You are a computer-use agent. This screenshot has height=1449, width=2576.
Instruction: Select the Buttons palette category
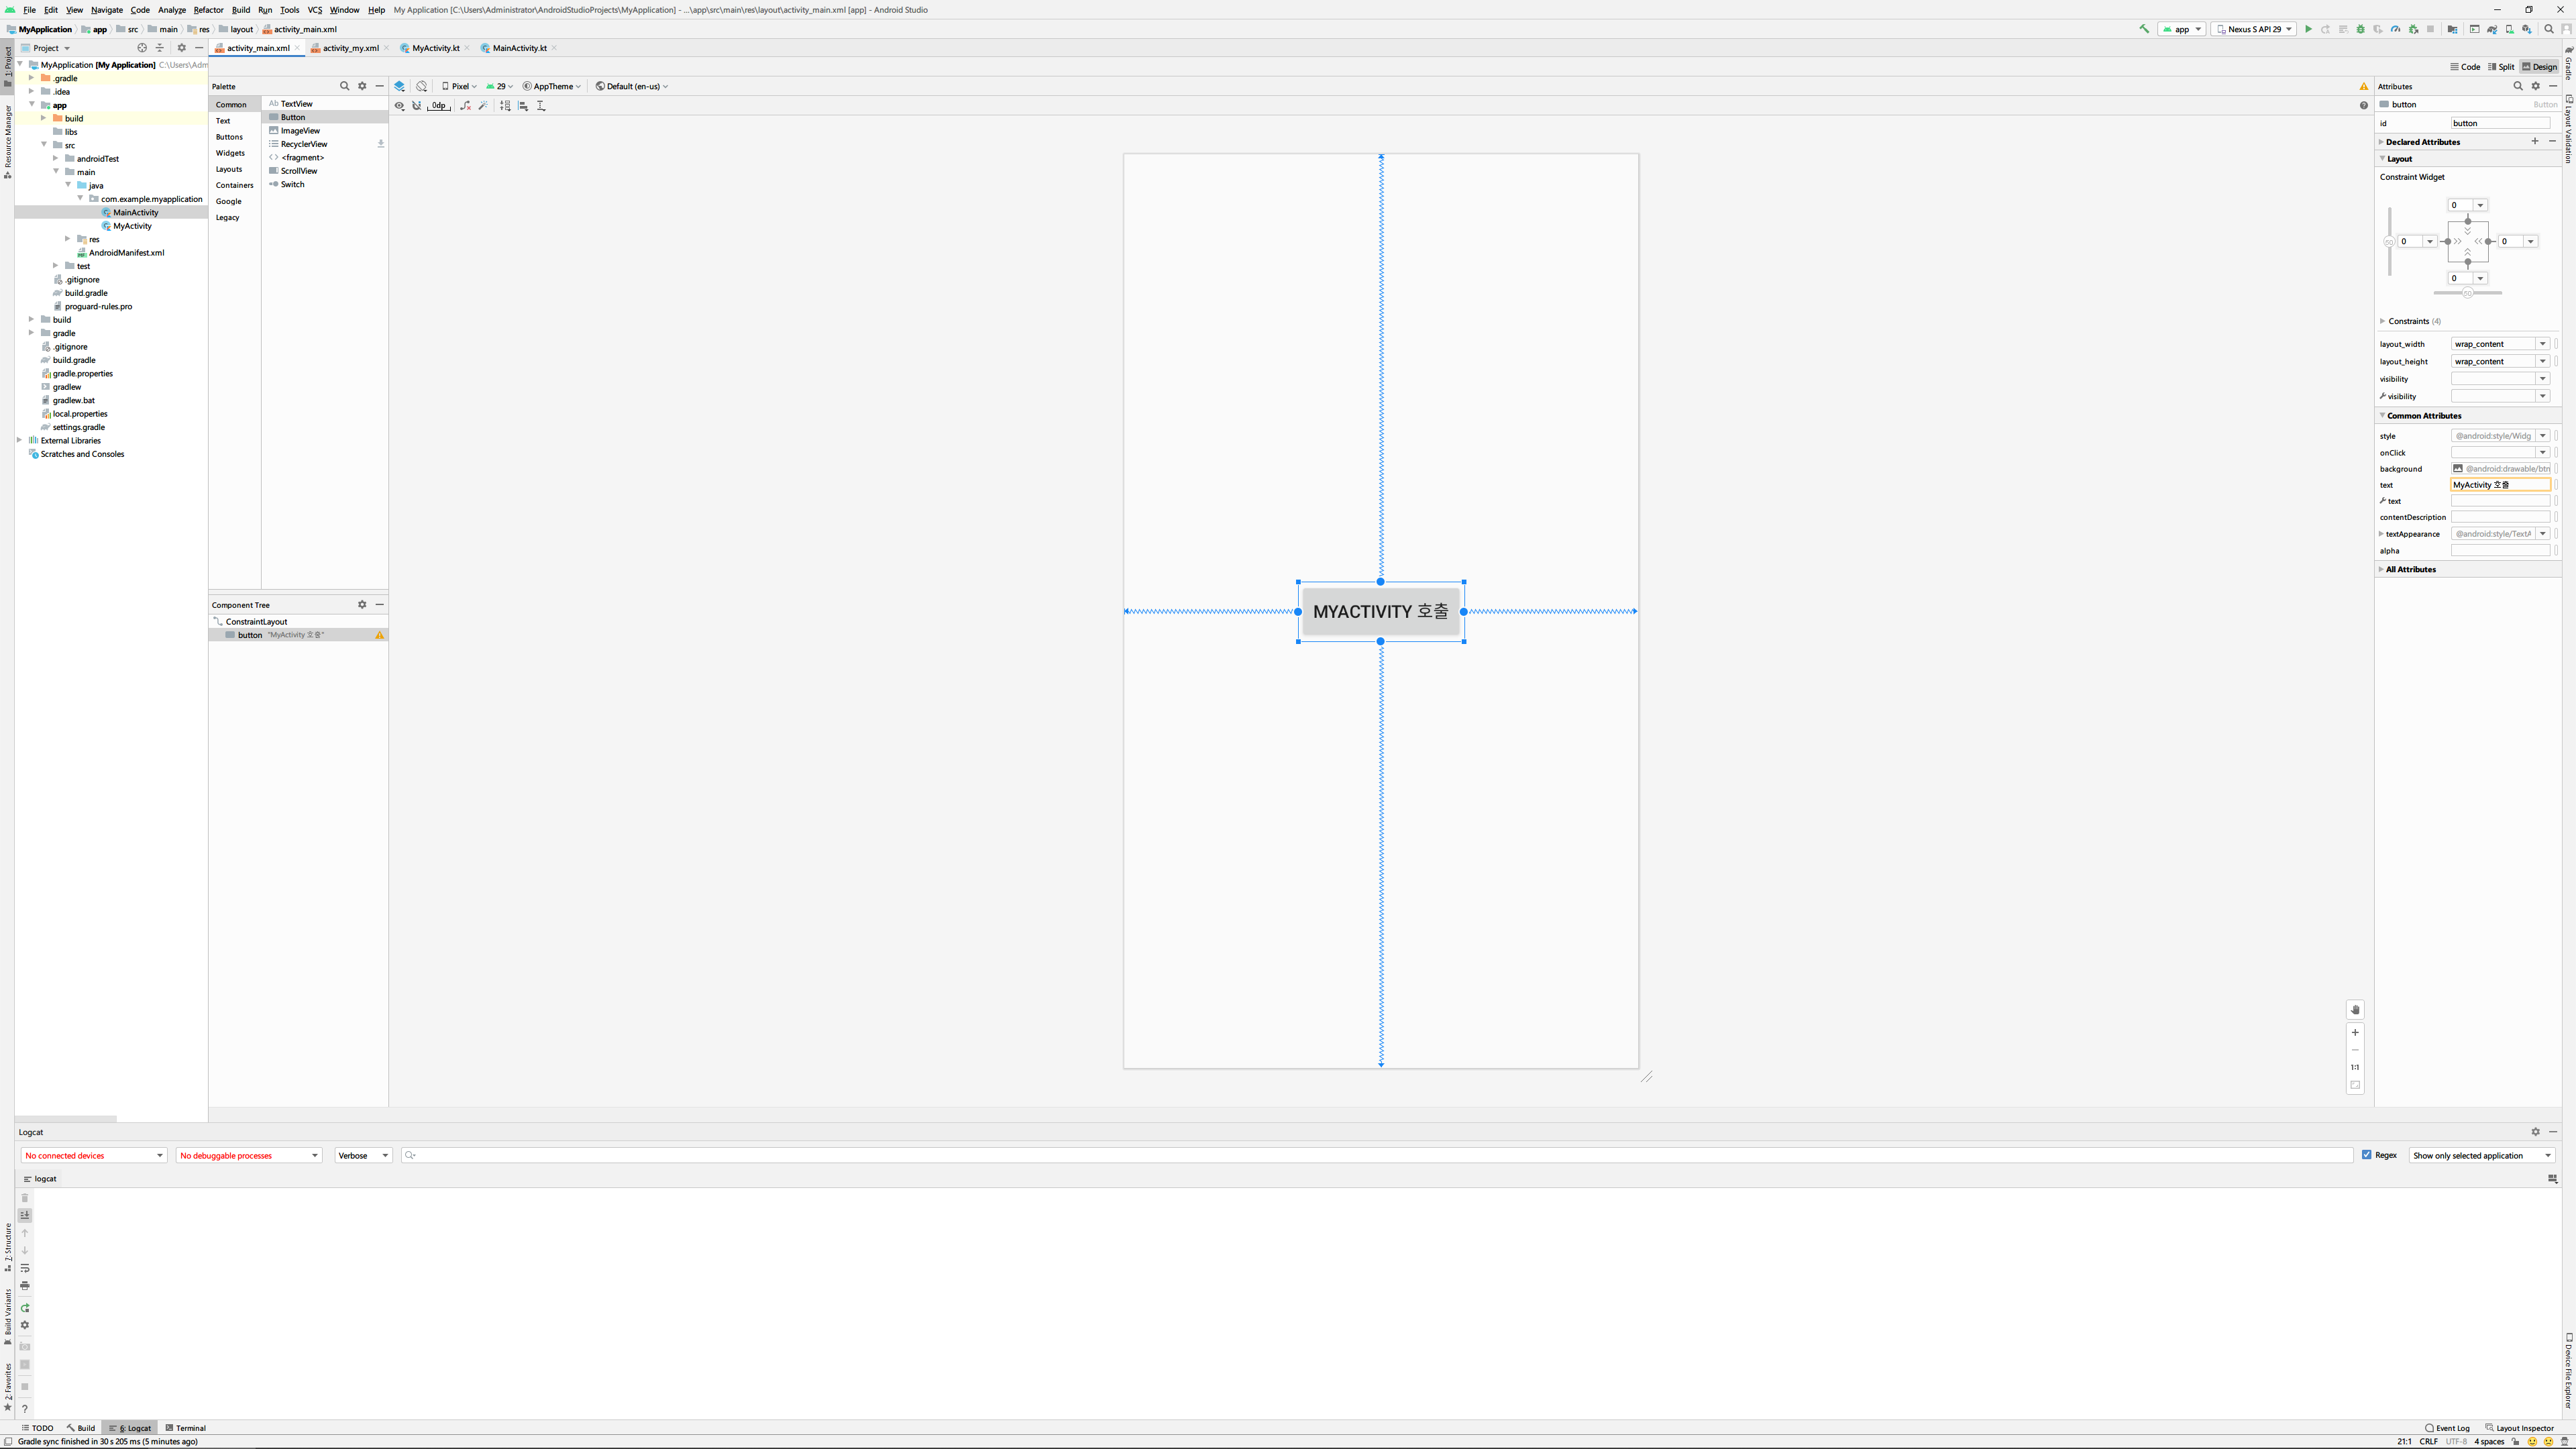(229, 137)
